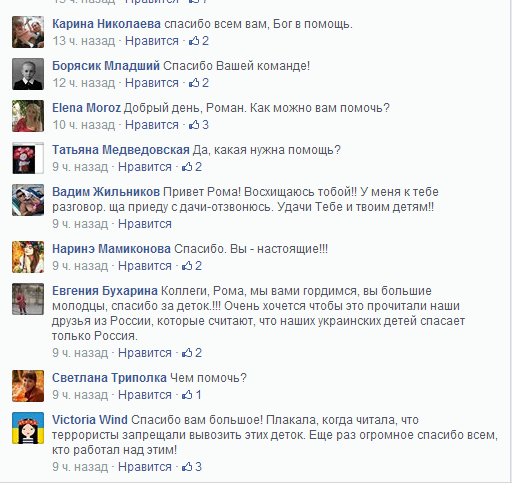Click Нравится under Светлана Триполка's comment
512x483 pixels.
point(145,395)
